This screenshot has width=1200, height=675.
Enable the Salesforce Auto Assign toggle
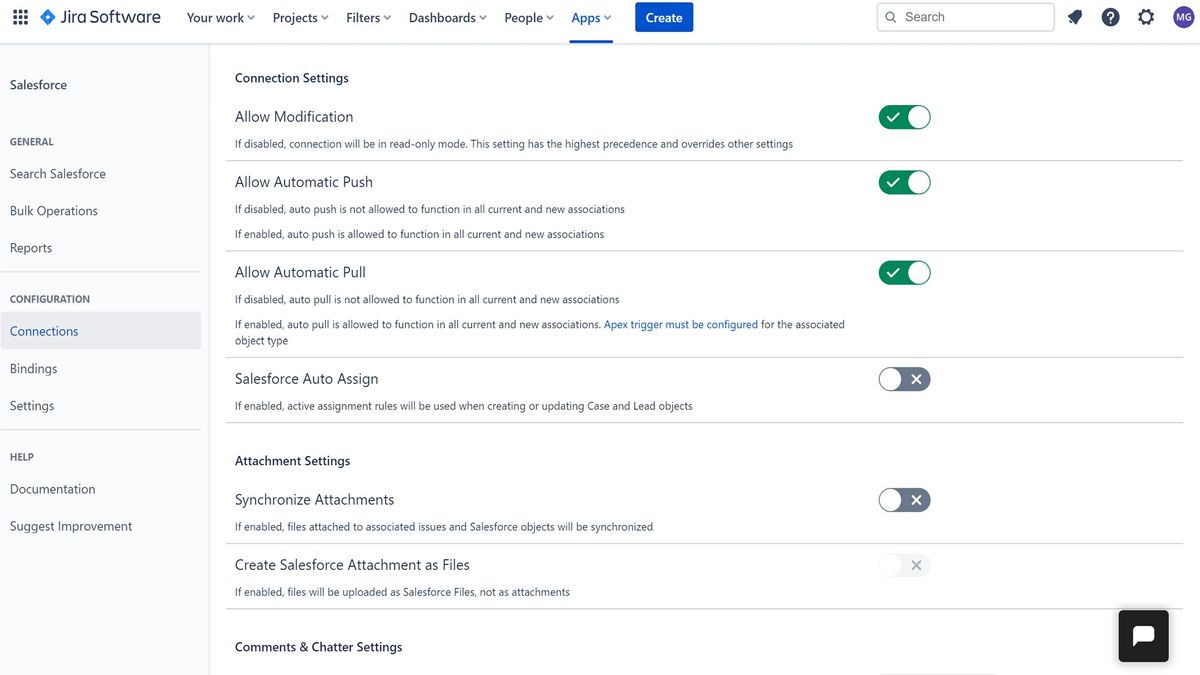[x=904, y=379]
